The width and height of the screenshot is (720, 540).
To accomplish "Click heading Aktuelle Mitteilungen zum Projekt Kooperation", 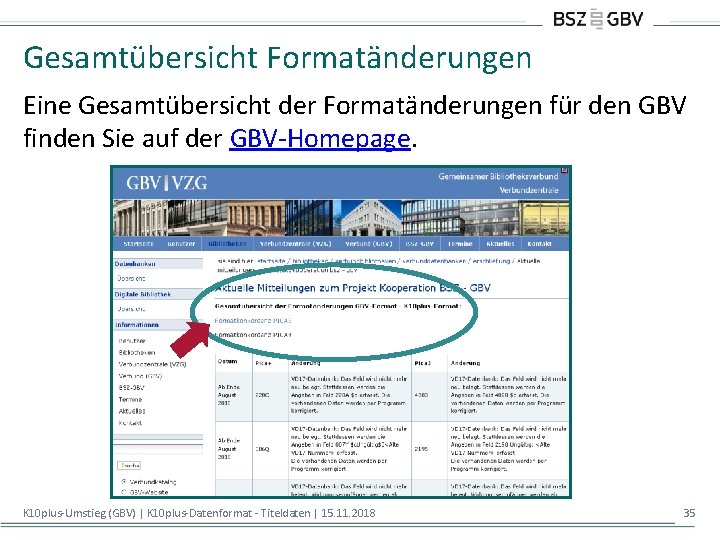I will tap(353, 288).
